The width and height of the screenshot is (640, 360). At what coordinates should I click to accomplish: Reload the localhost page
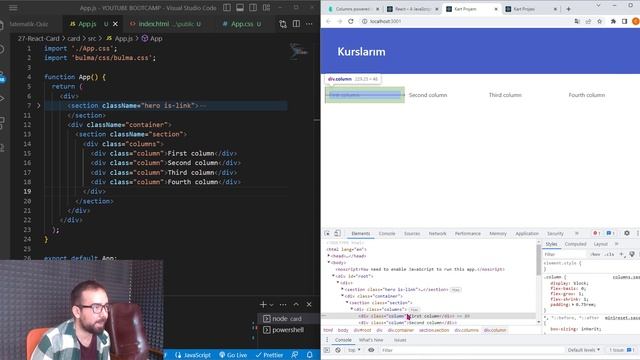coord(351,21)
